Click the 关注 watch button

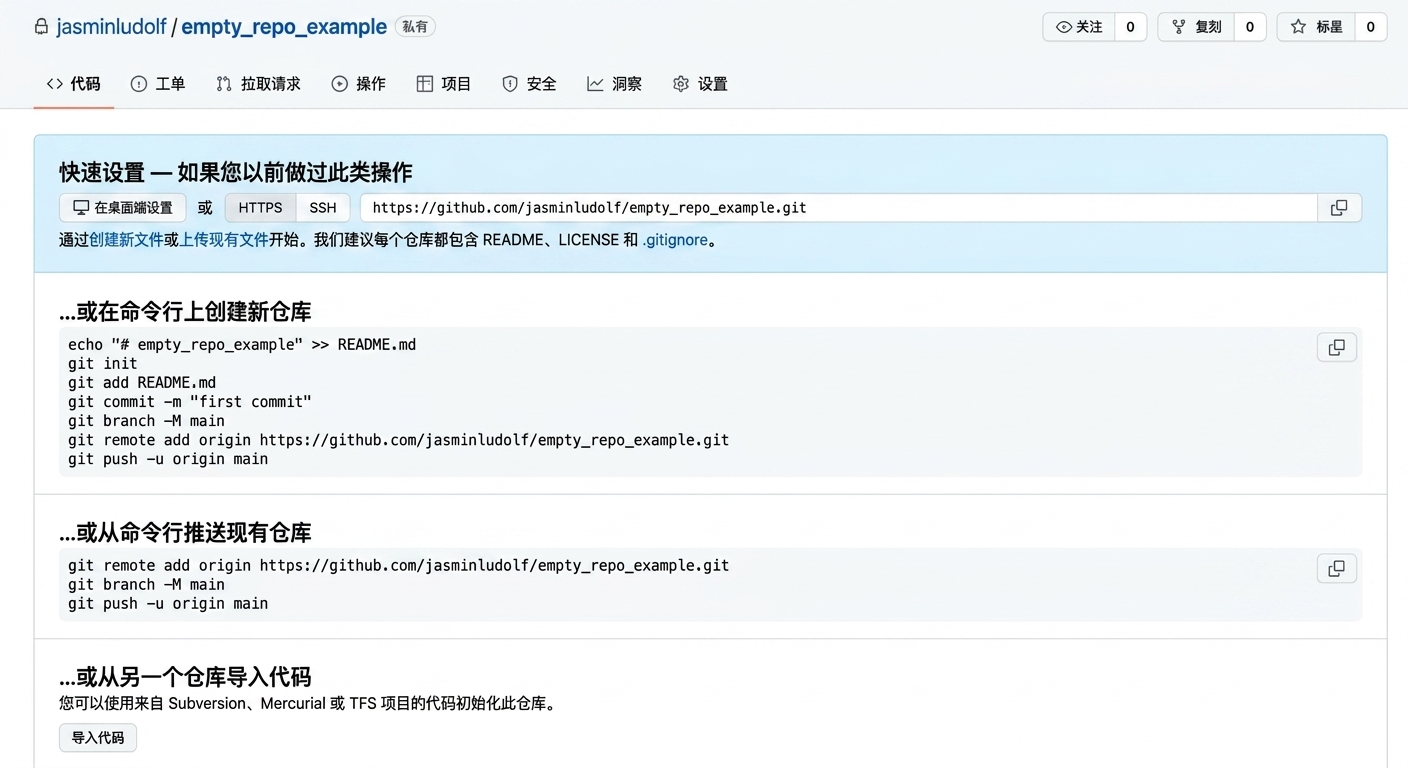tap(1079, 27)
